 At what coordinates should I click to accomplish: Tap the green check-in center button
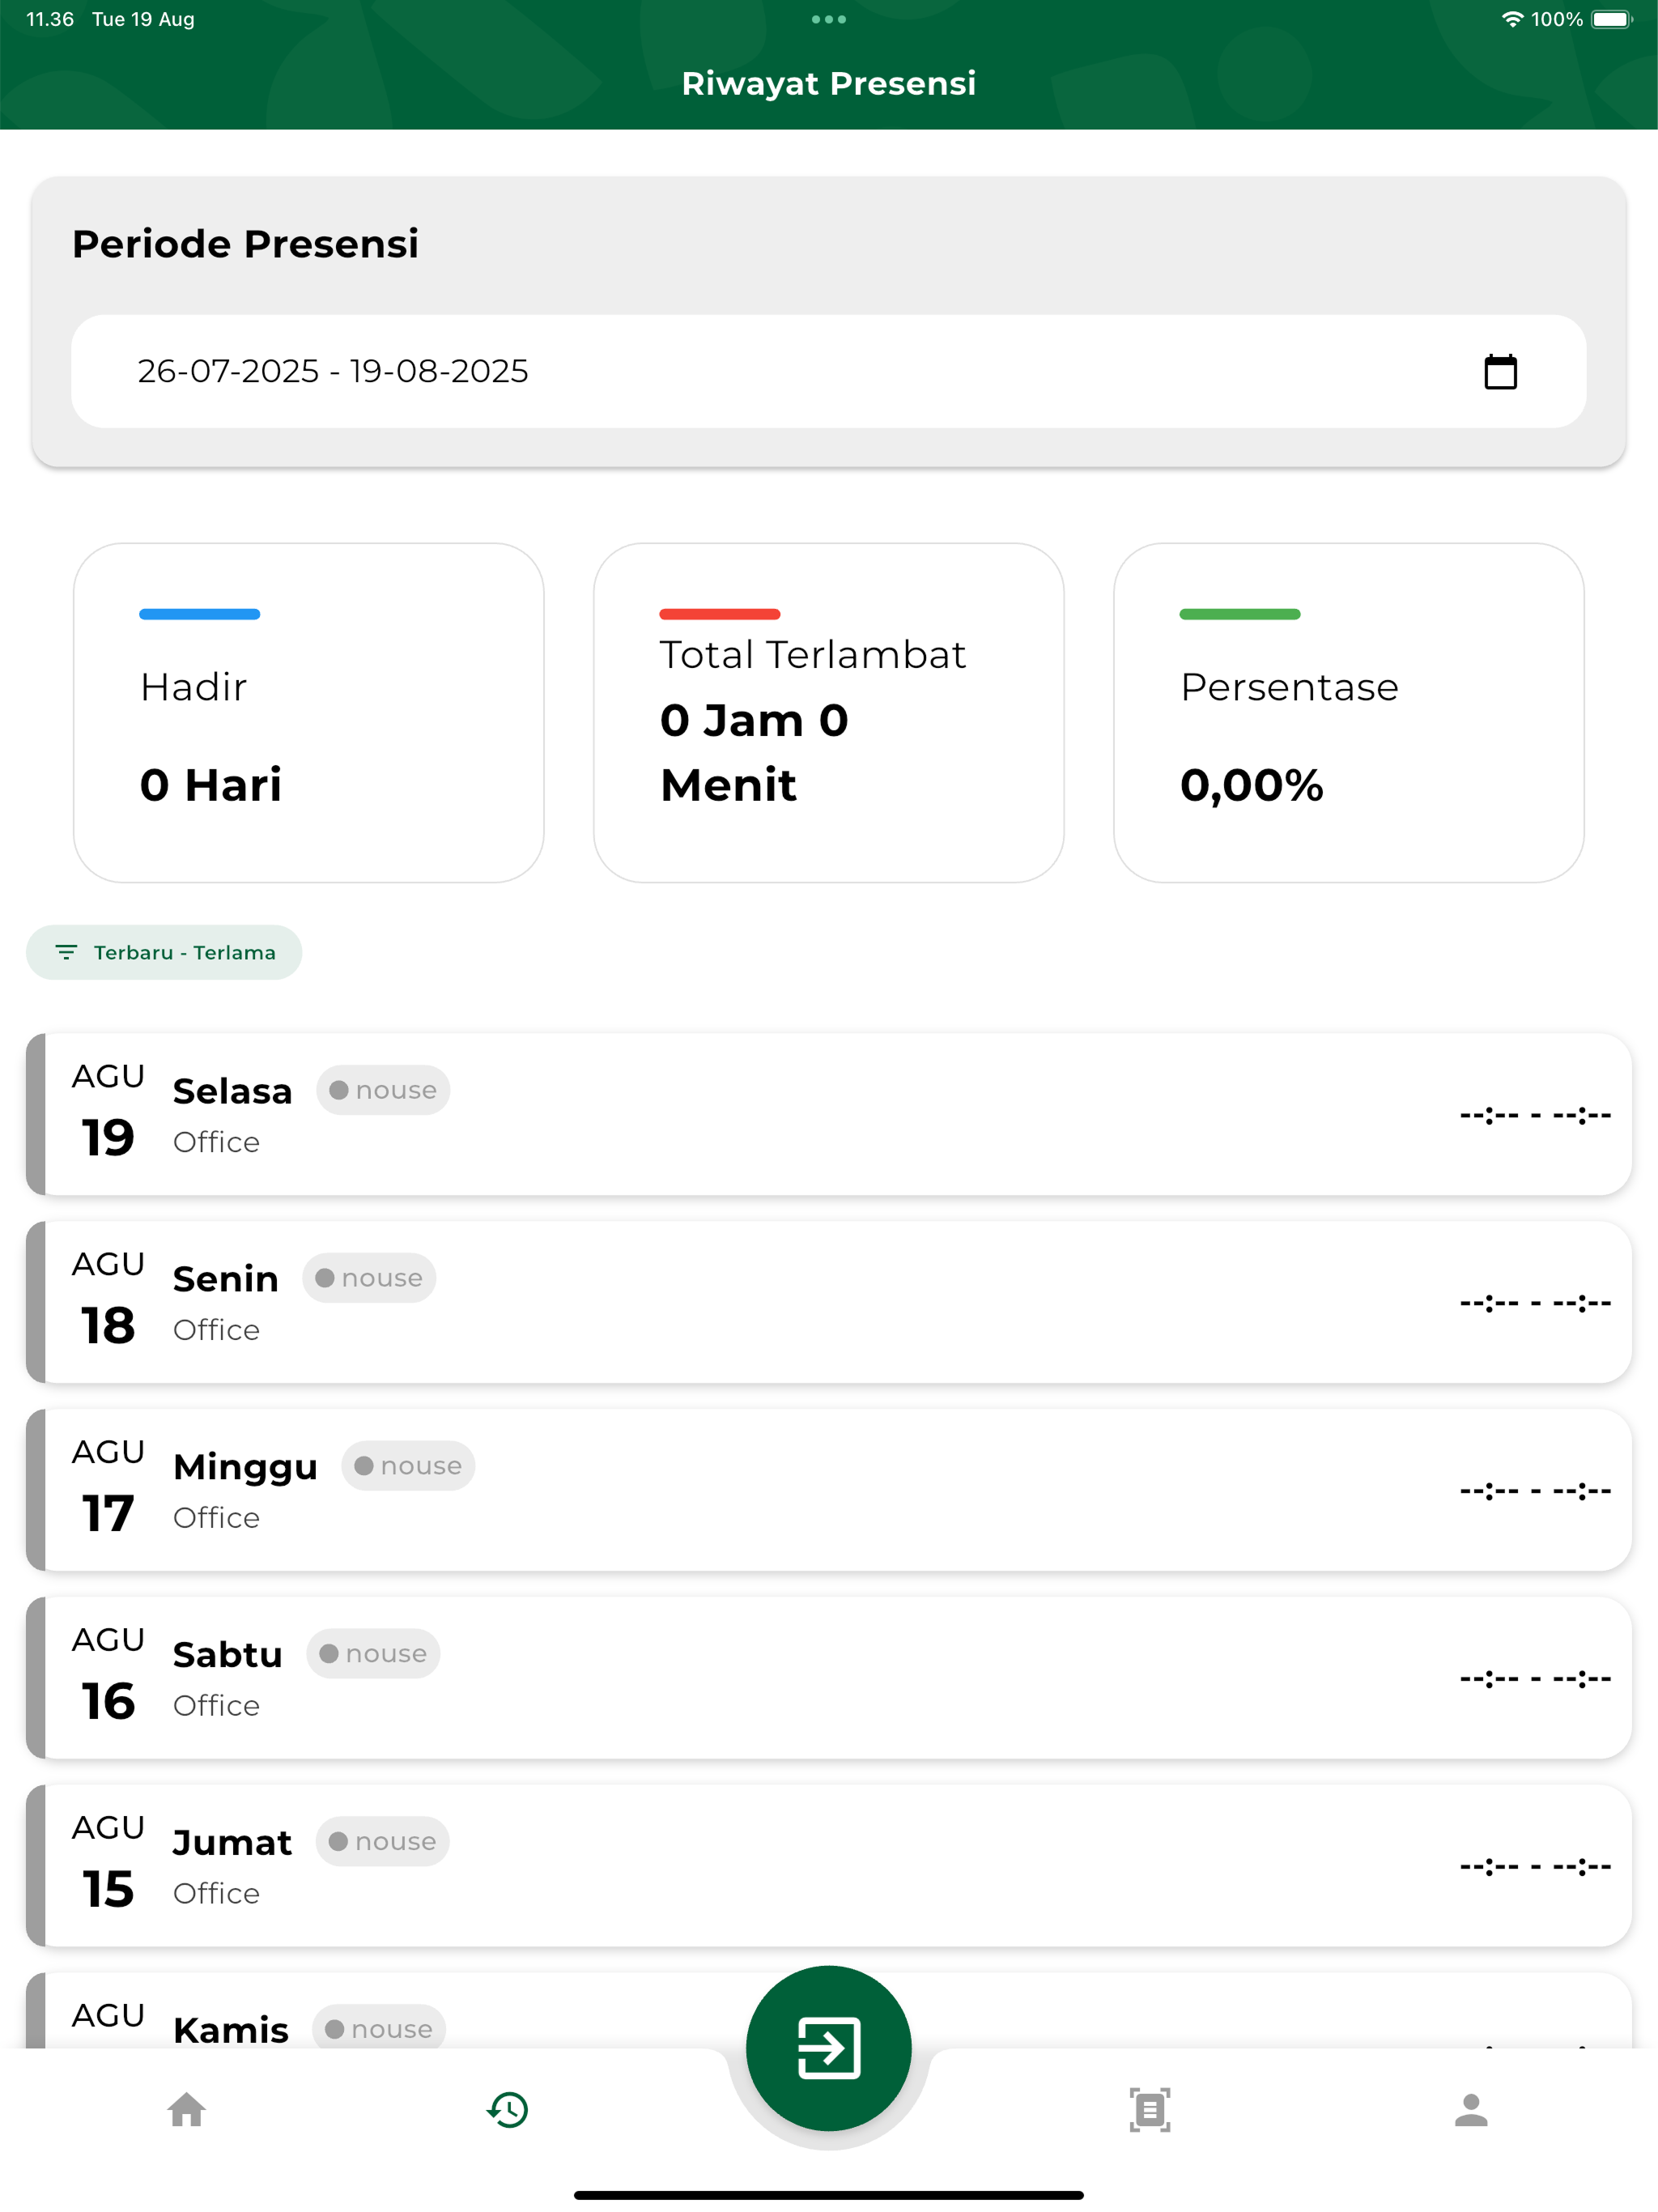click(828, 2047)
